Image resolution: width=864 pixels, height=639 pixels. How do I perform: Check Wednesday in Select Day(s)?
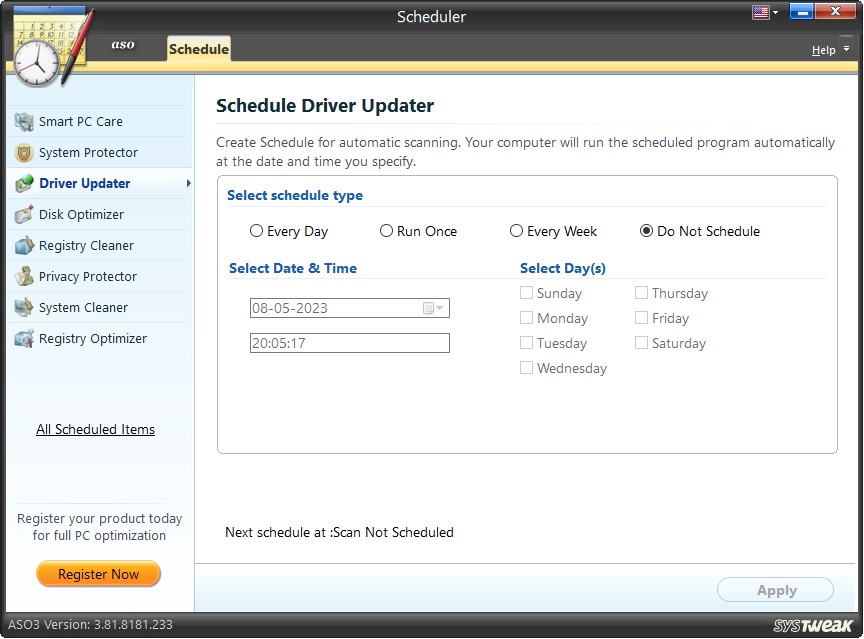[526, 368]
